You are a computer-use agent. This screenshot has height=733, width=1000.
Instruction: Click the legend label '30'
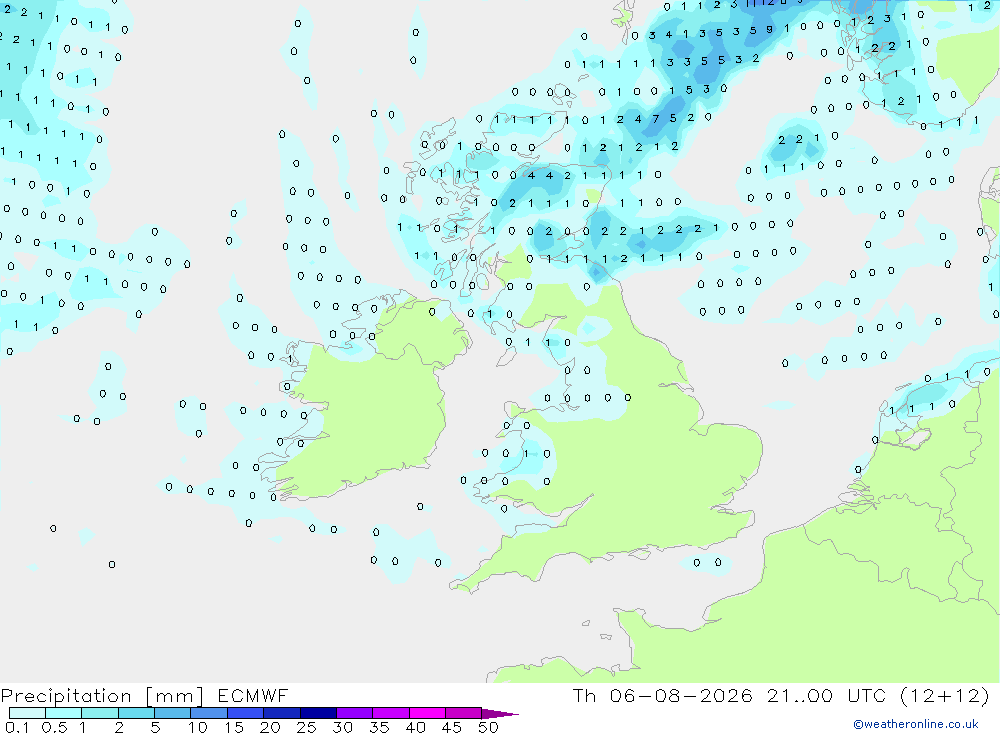(342, 727)
